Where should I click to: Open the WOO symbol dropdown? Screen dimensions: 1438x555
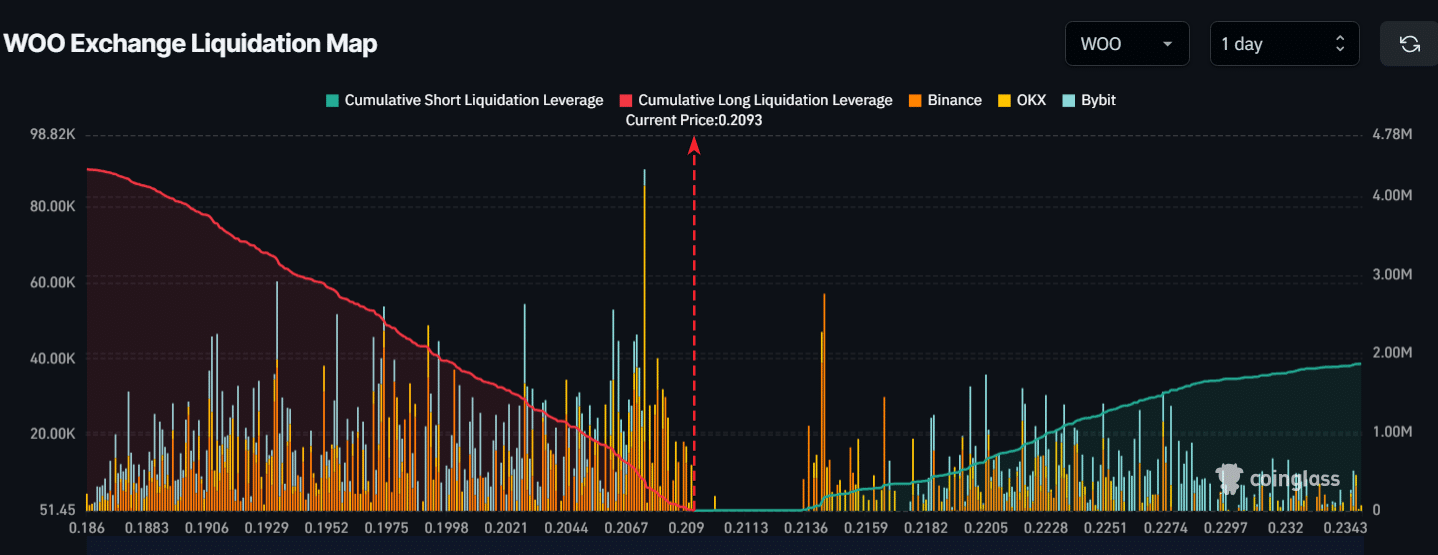pos(1127,44)
